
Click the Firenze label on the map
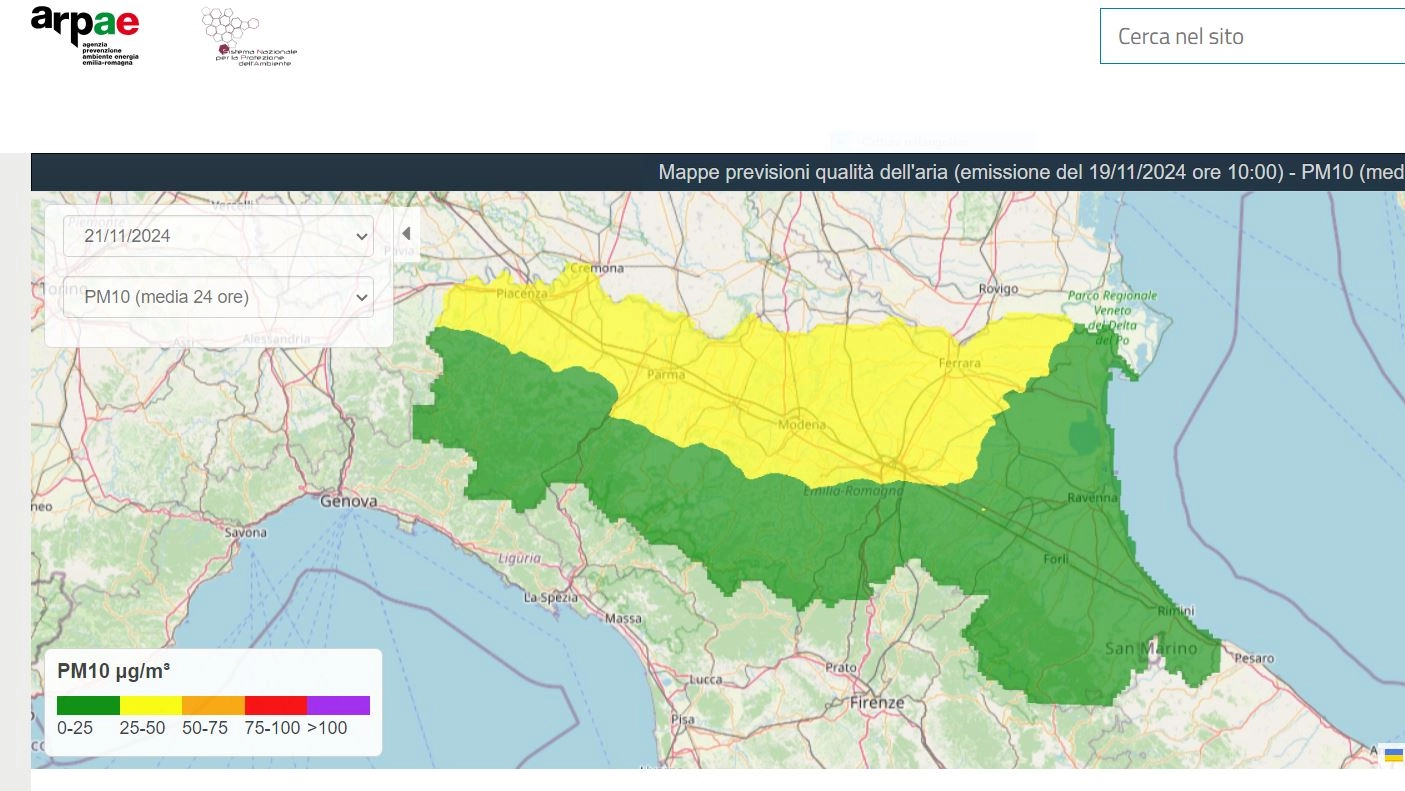coord(877,703)
